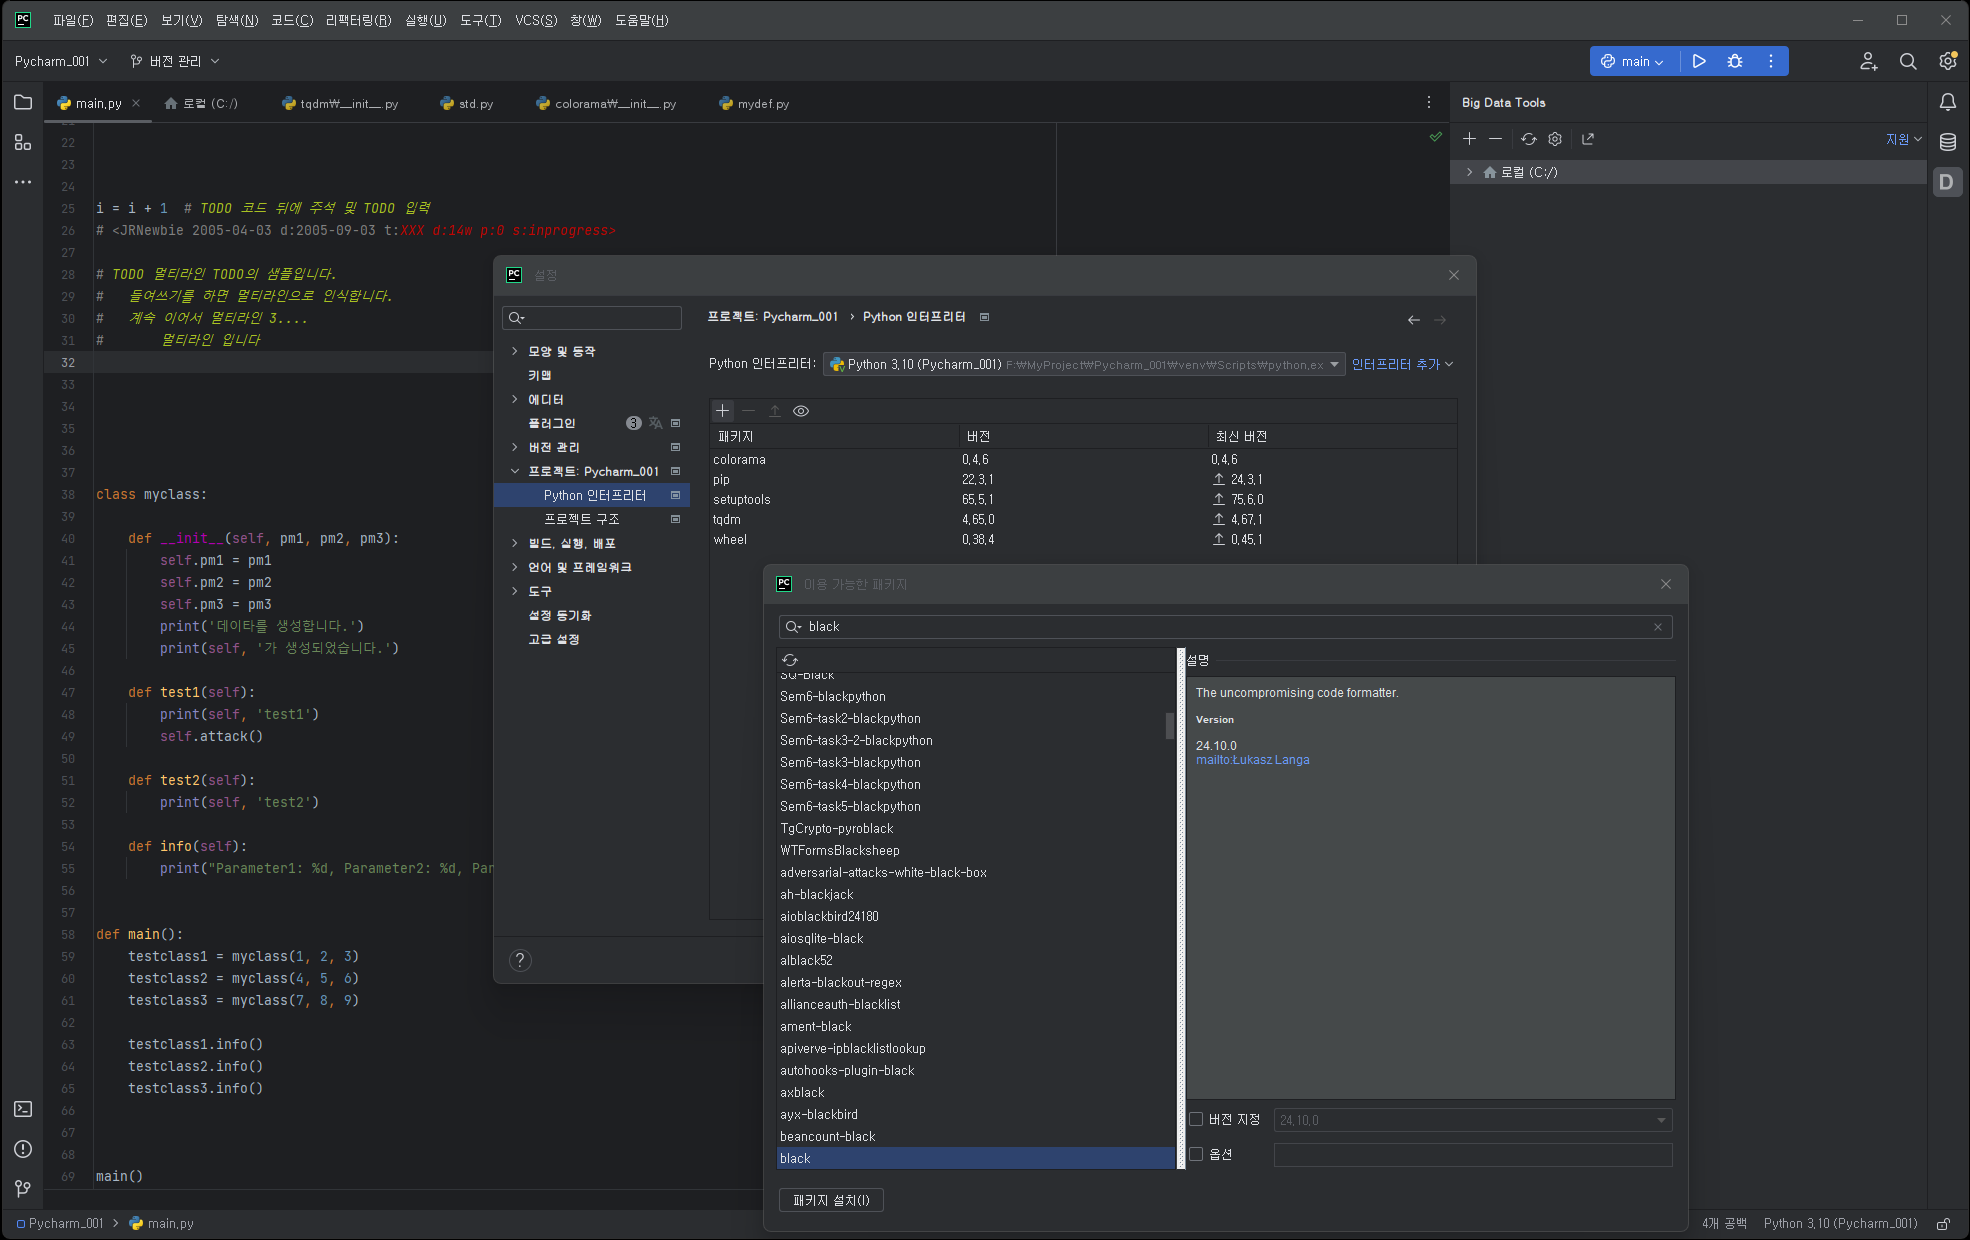
Task: Click the install package plus icon
Action: click(x=723, y=411)
